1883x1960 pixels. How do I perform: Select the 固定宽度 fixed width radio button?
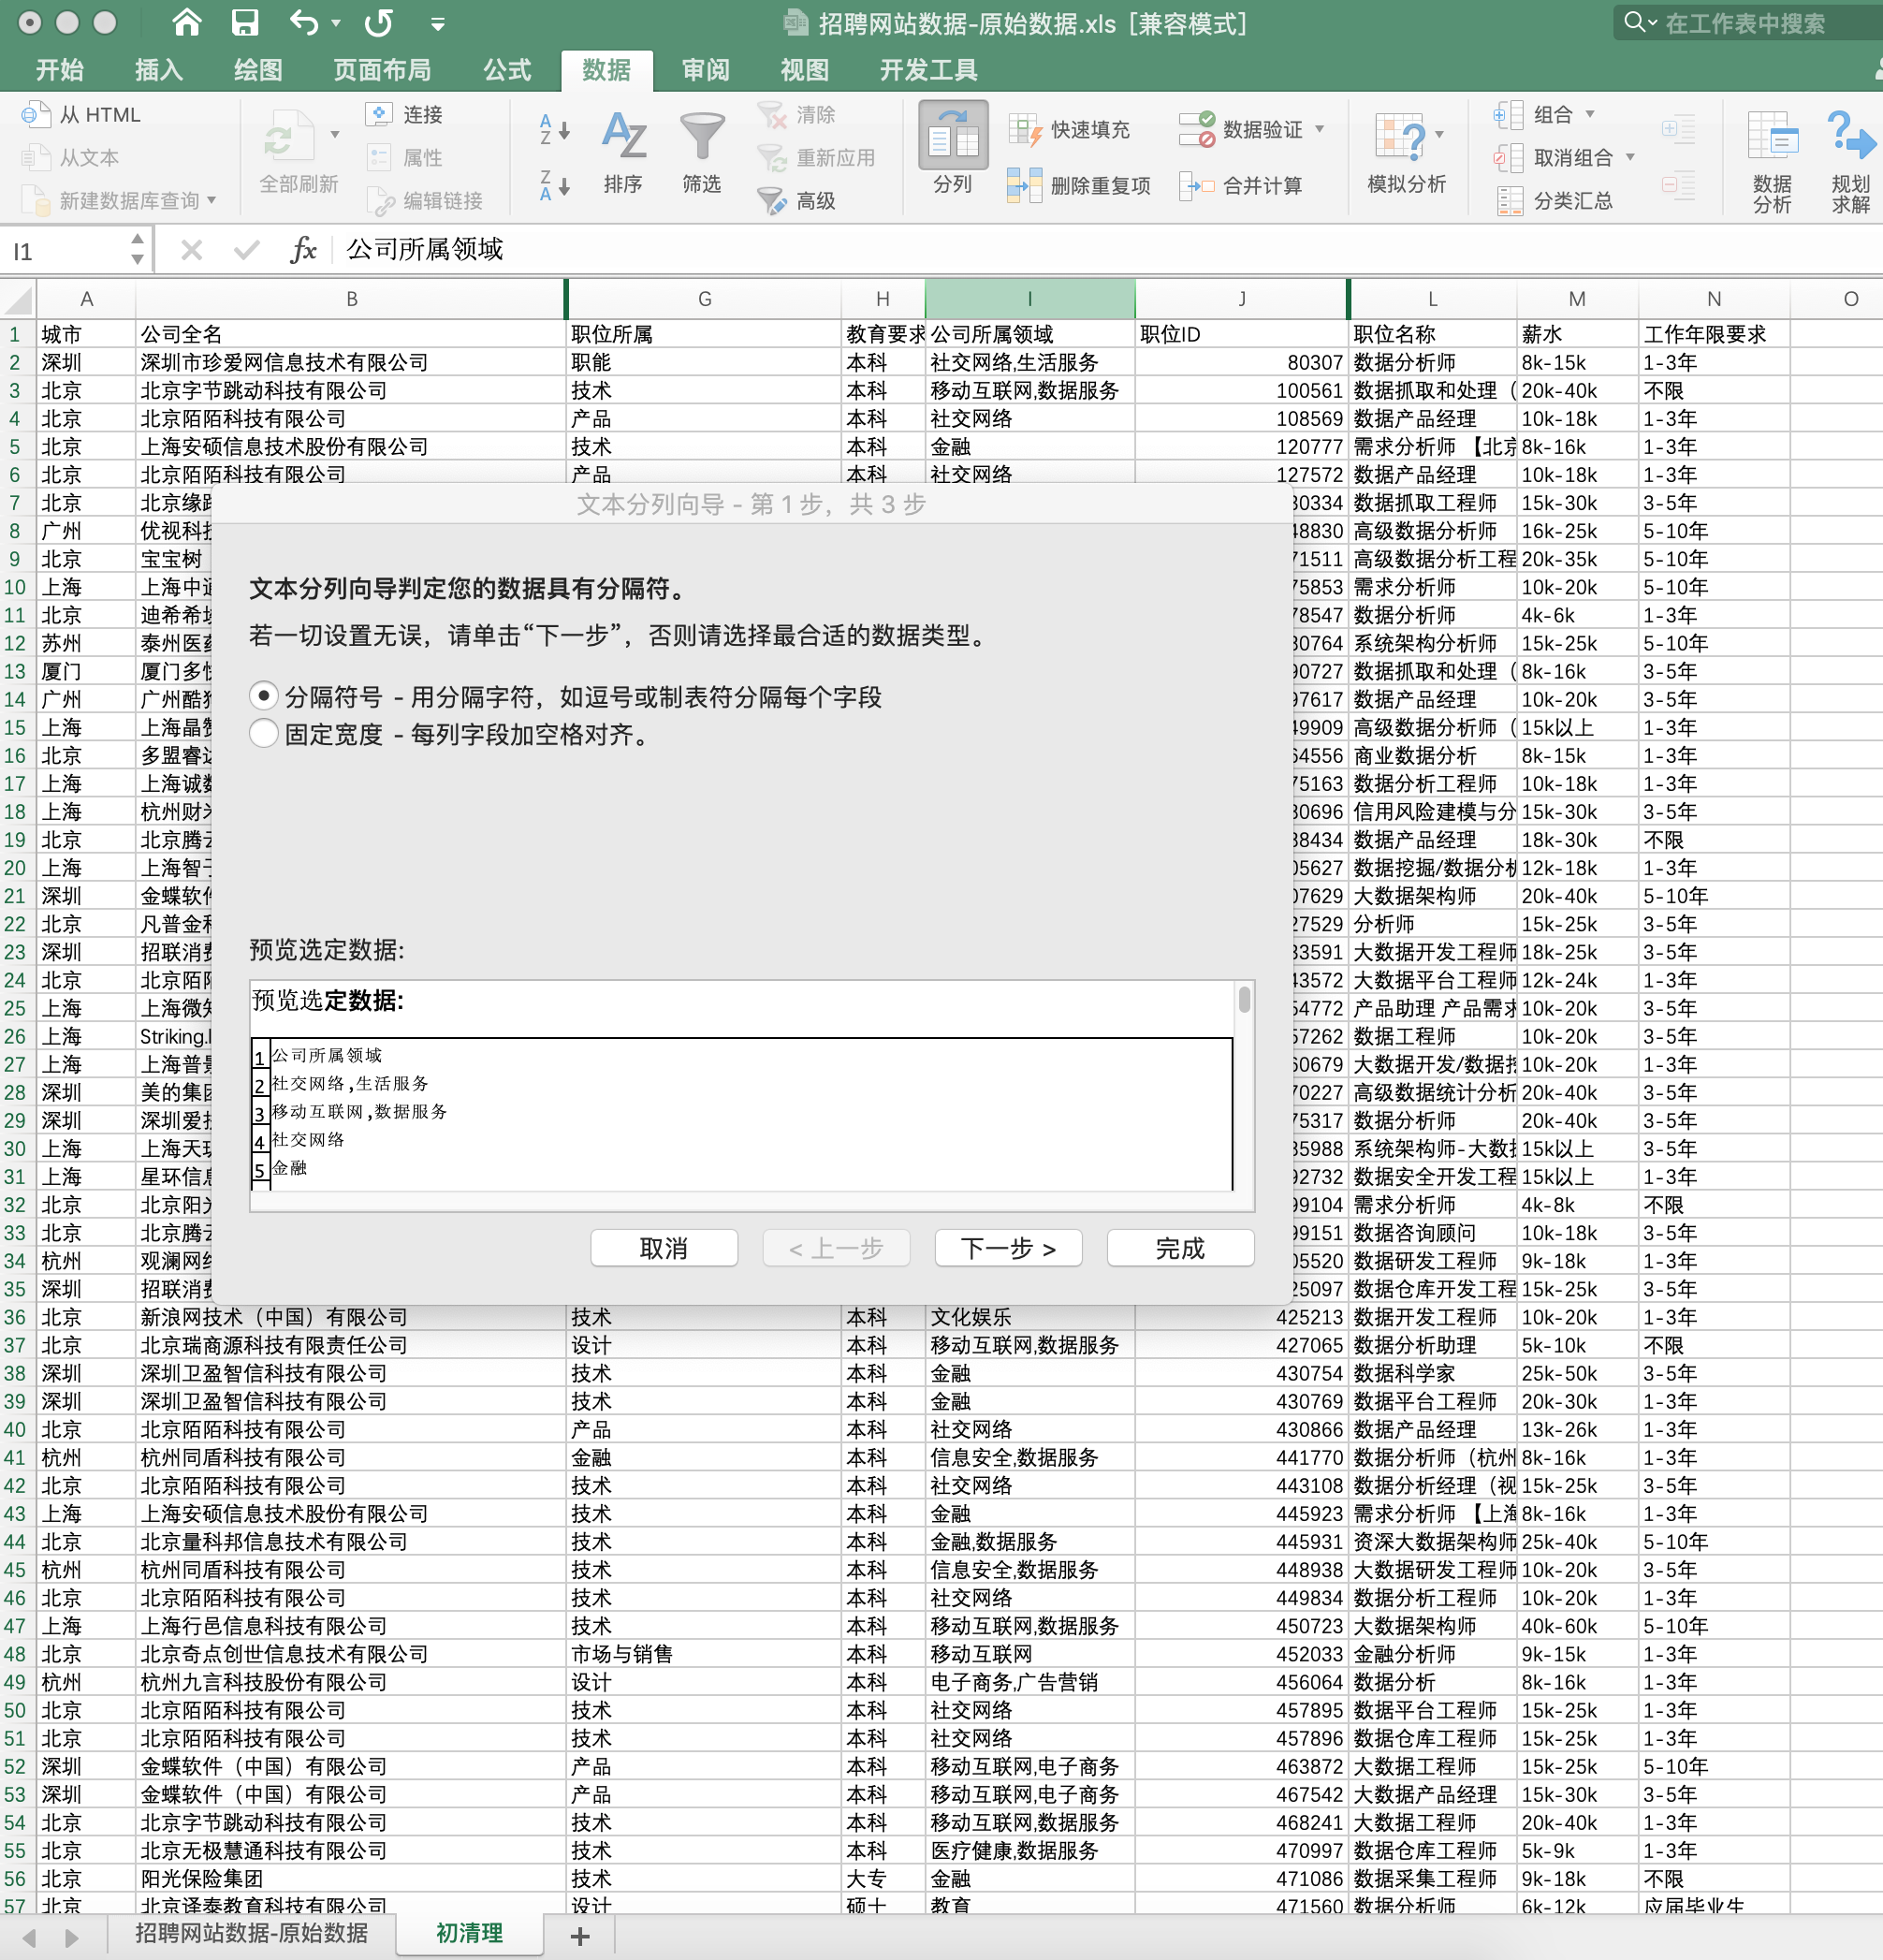(x=264, y=734)
